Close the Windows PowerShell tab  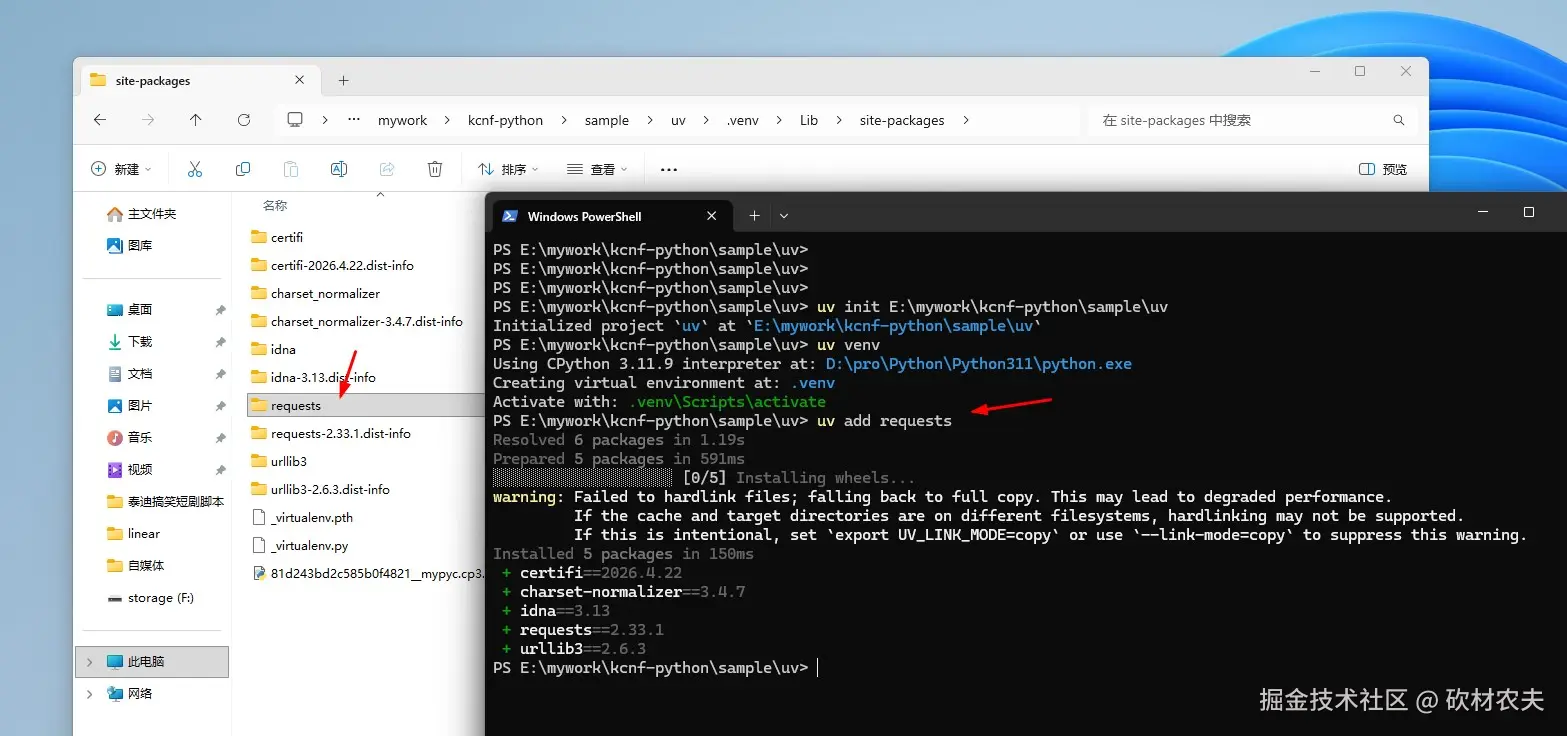[712, 216]
